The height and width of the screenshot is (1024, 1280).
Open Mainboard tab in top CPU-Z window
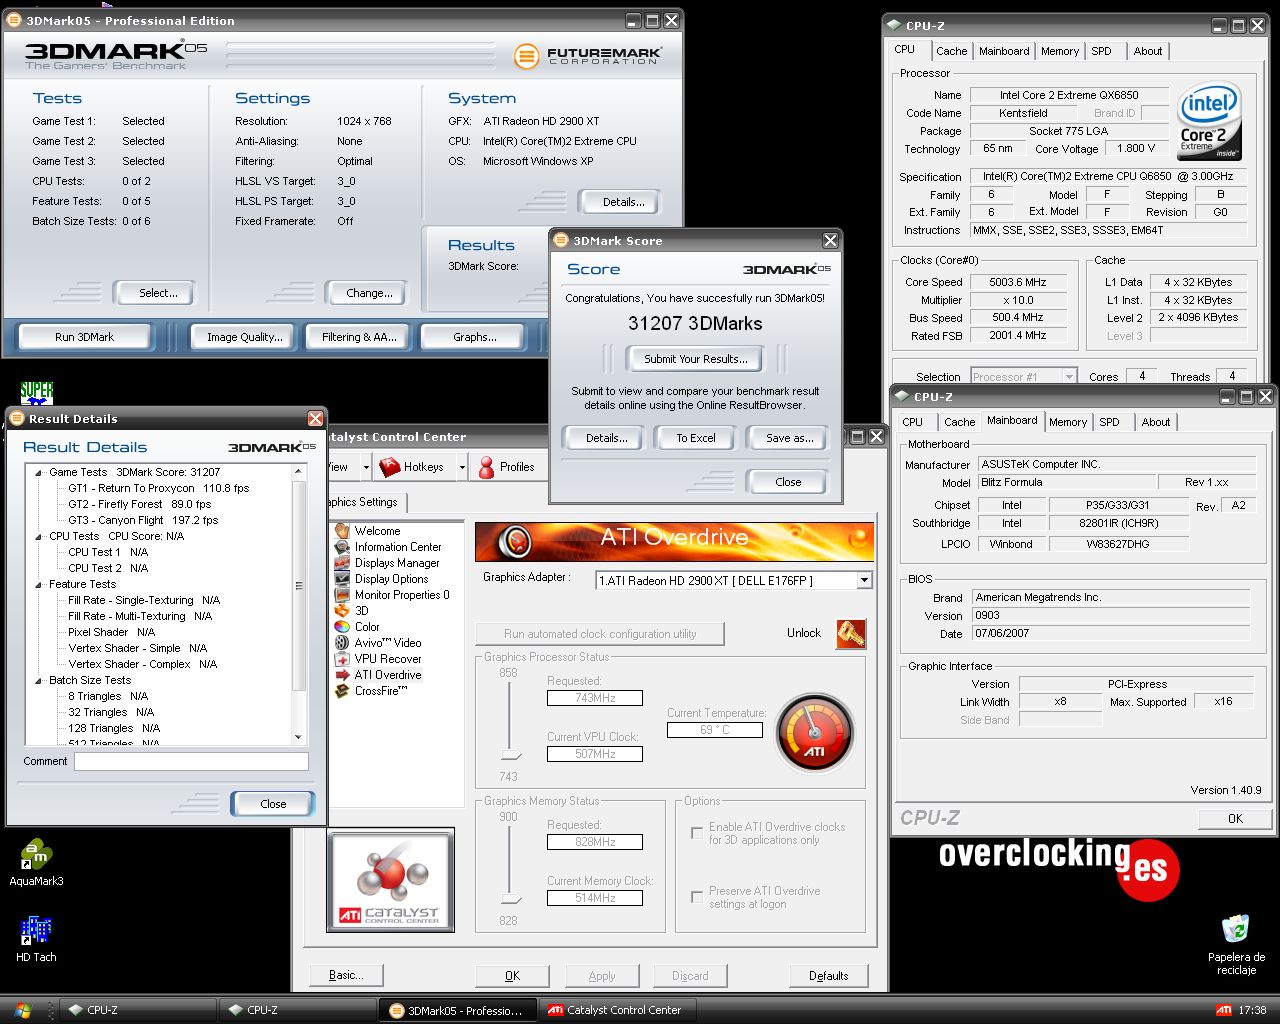(1004, 51)
